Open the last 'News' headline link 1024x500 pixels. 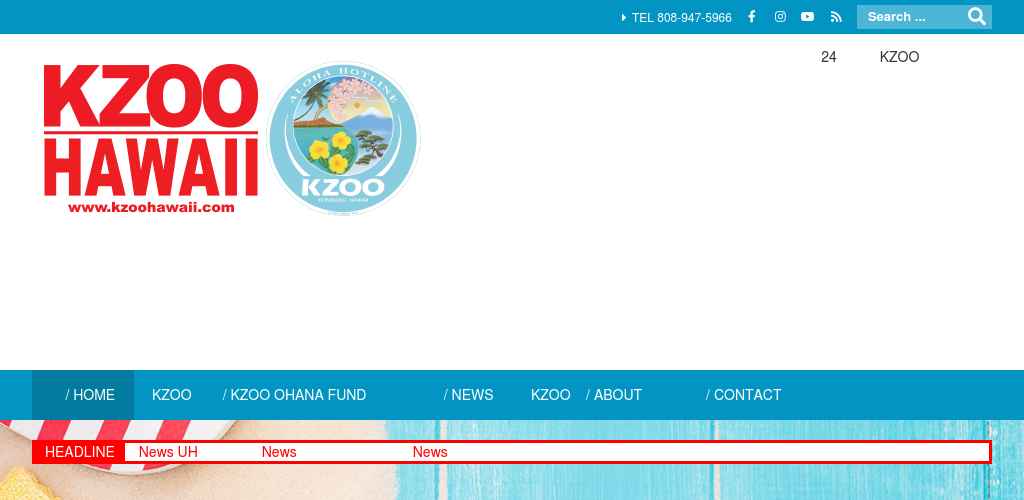pyautogui.click(x=430, y=452)
